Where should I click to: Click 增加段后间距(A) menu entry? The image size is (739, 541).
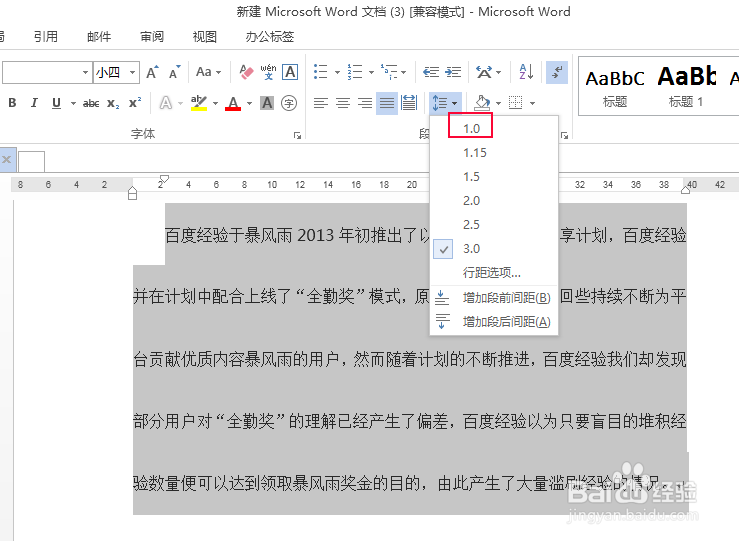[x=494, y=322]
